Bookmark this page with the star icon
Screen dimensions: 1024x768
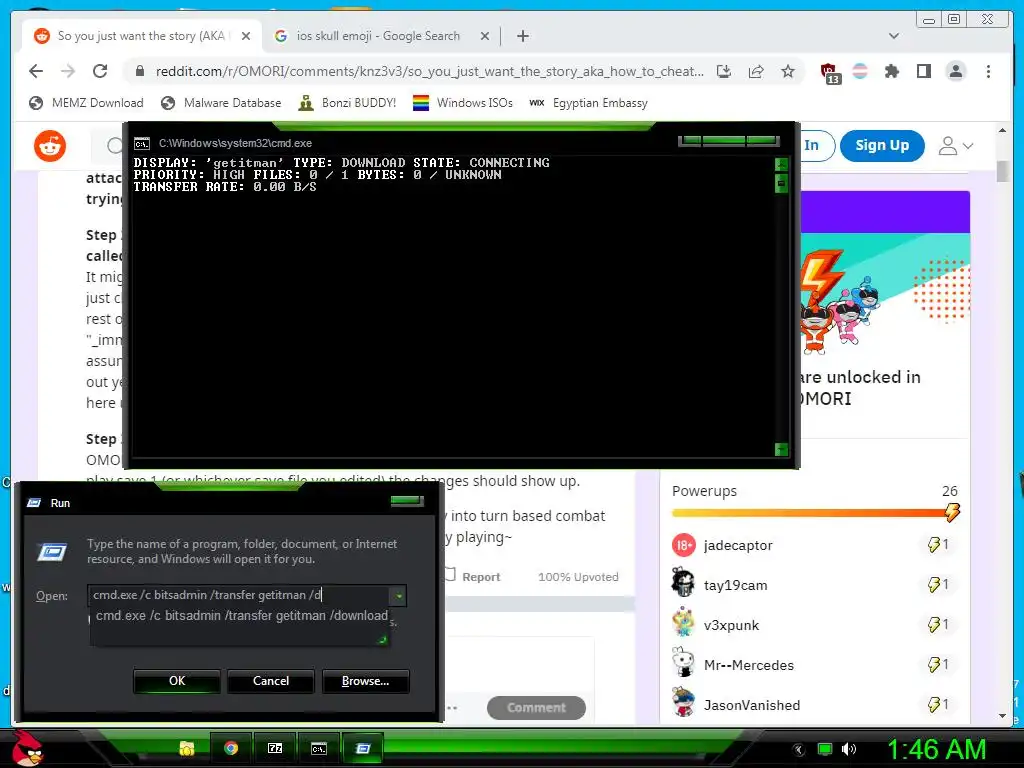[x=788, y=71]
